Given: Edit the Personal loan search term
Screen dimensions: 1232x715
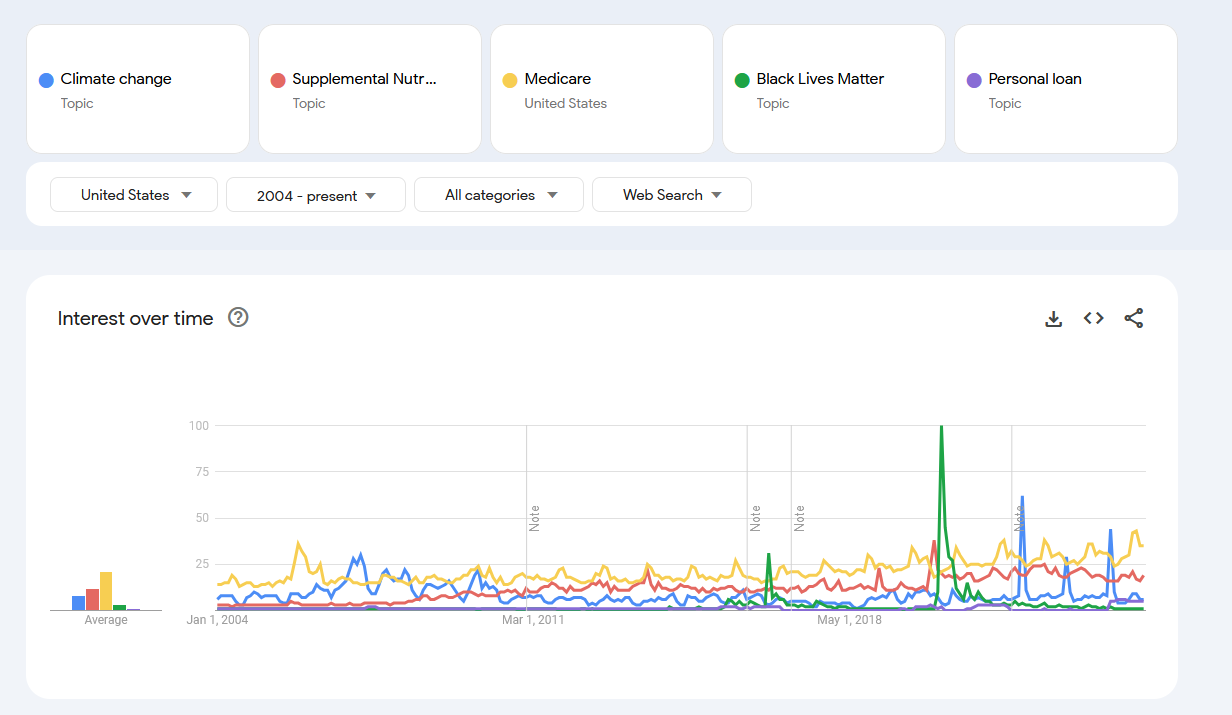Looking at the screenshot, I should [1035, 79].
